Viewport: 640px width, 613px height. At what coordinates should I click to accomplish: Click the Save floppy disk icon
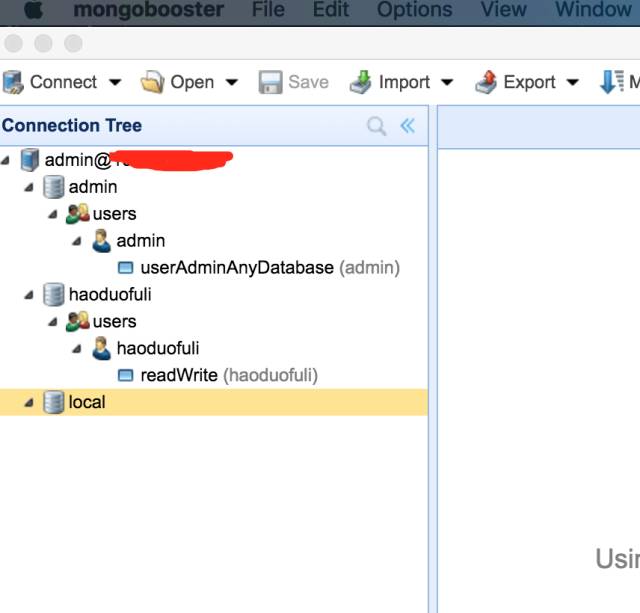(270, 82)
